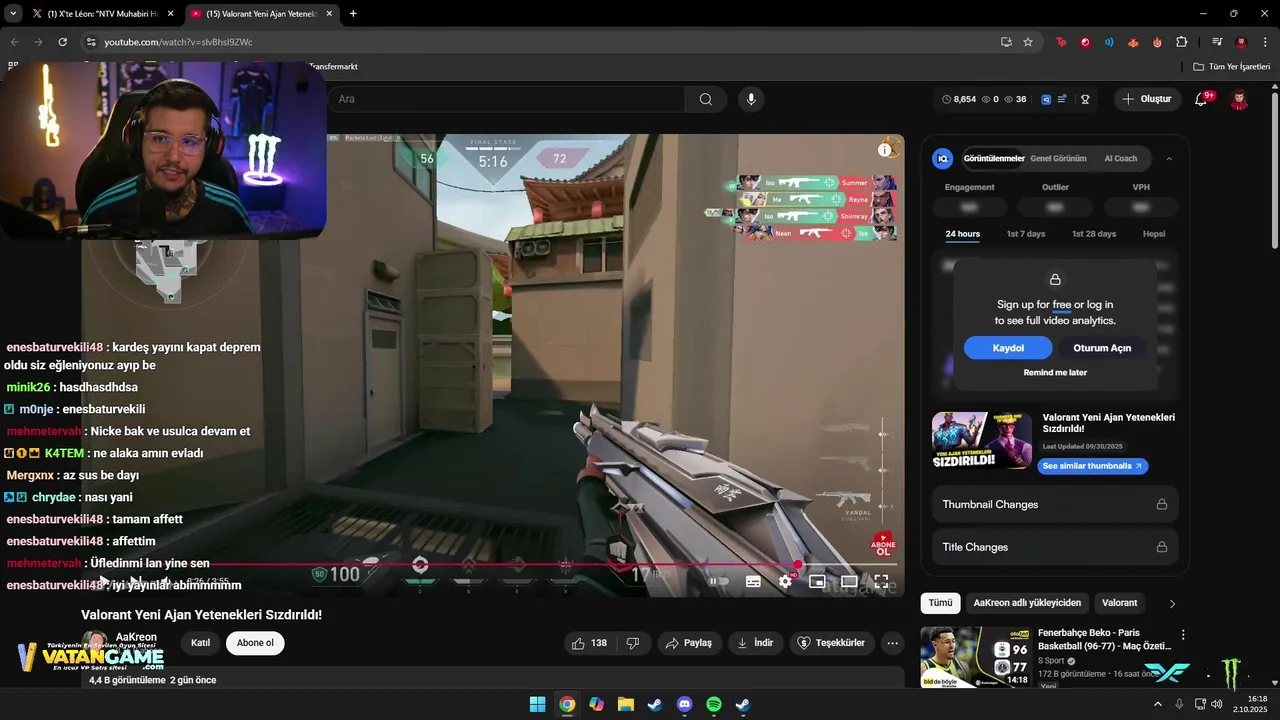
Task: Bookmark this page with the star icon
Action: (x=1028, y=42)
